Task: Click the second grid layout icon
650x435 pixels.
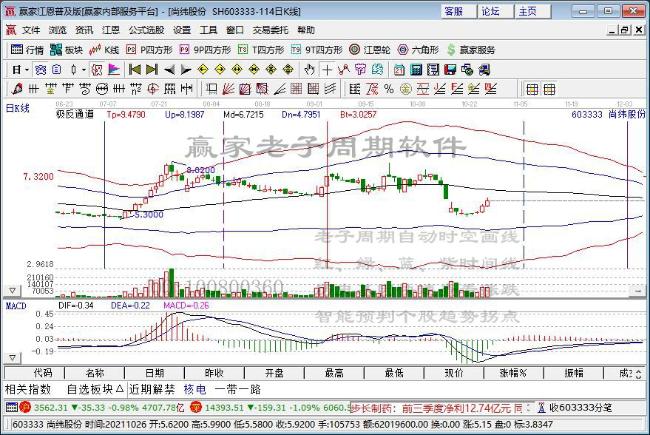Action: [549, 89]
